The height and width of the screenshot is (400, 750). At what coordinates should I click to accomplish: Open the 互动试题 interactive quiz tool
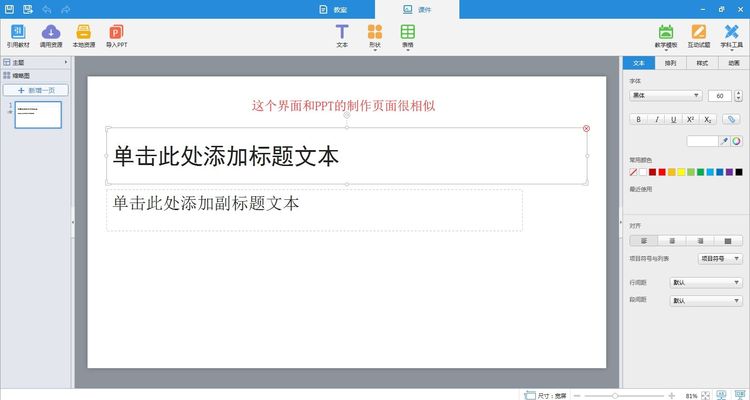point(699,35)
